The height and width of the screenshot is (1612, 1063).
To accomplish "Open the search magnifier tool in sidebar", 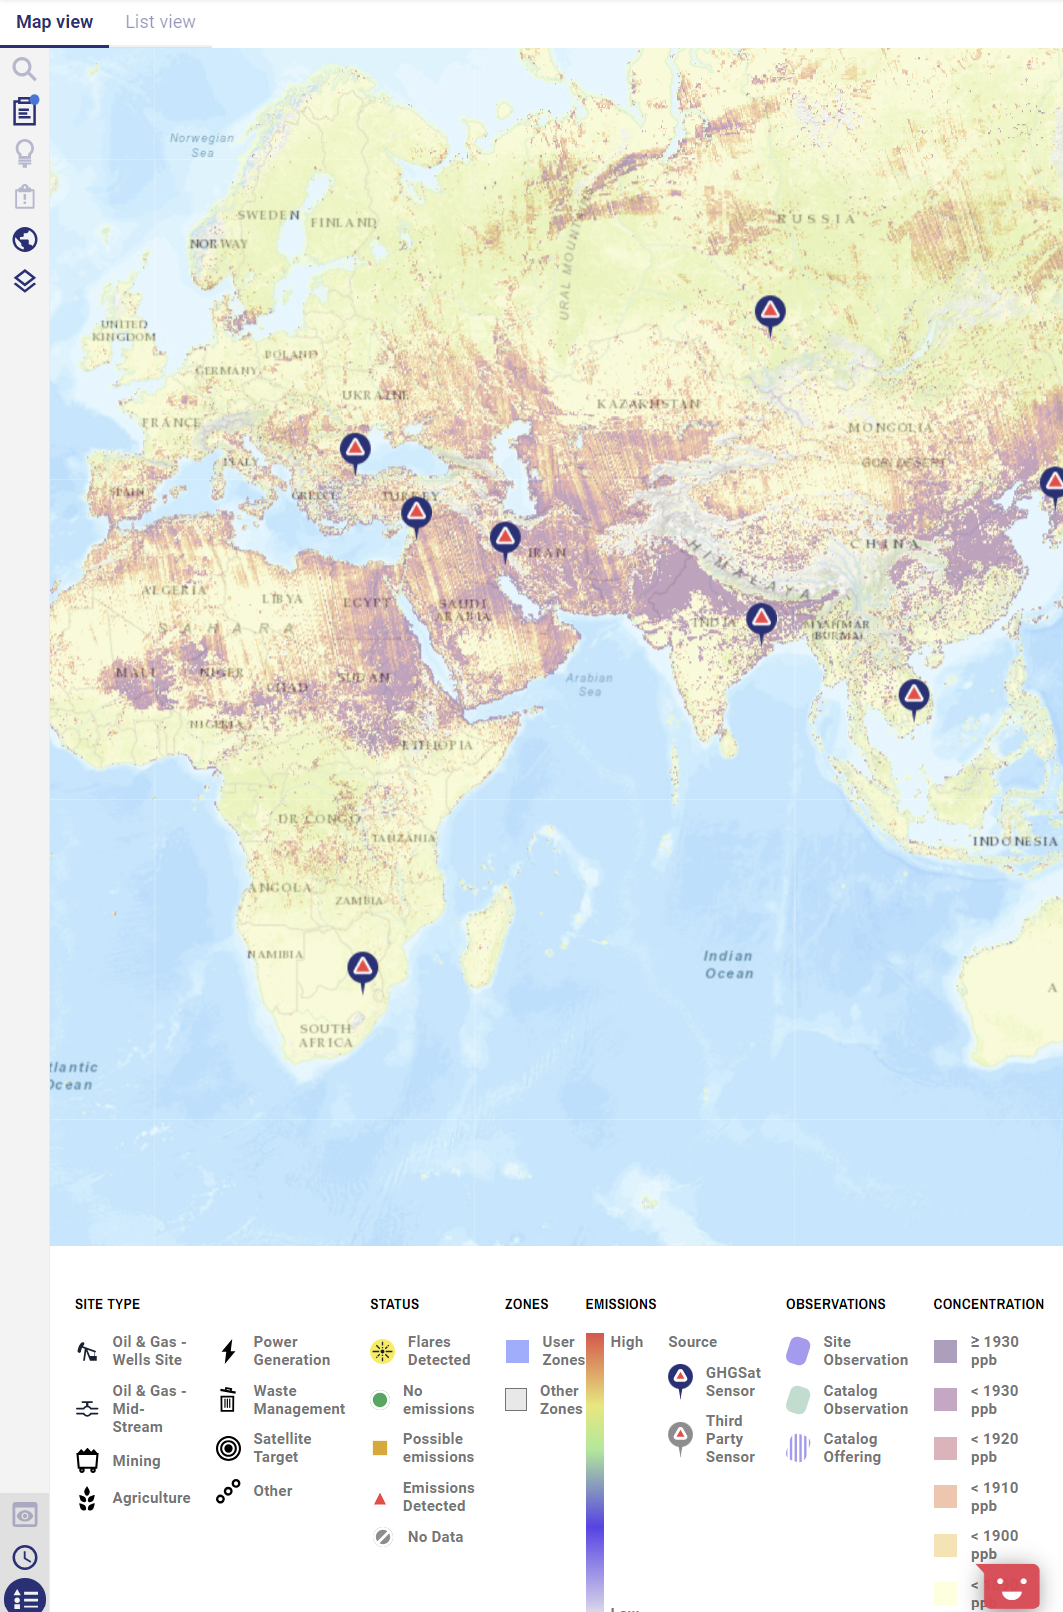I will coord(24,69).
